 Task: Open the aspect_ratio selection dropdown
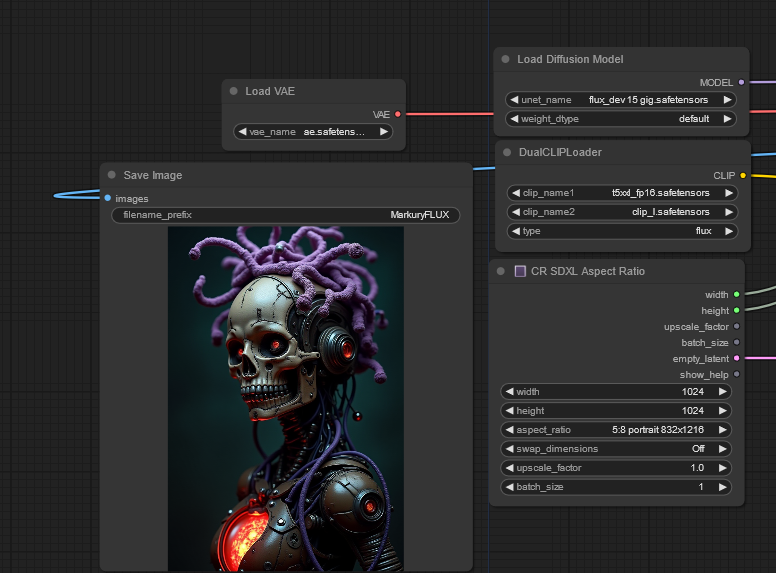pos(615,430)
